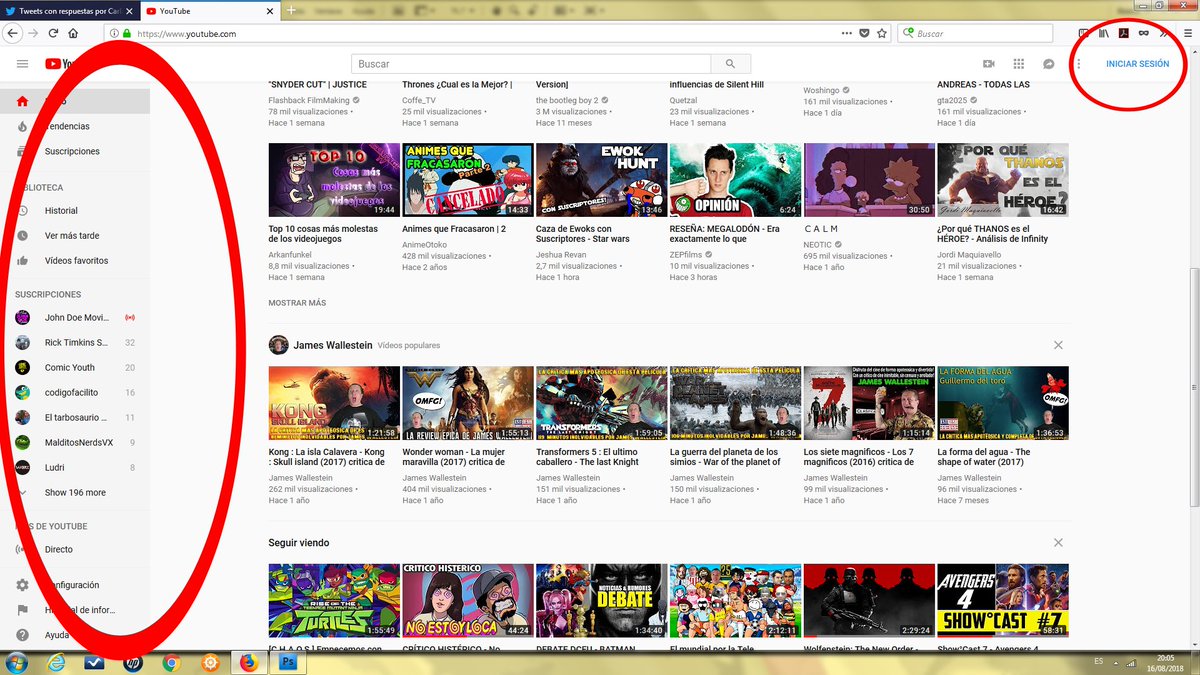The height and width of the screenshot is (675, 1200).
Task: Play Animes que Fracasaron thumbnail
Action: (x=468, y=180)
